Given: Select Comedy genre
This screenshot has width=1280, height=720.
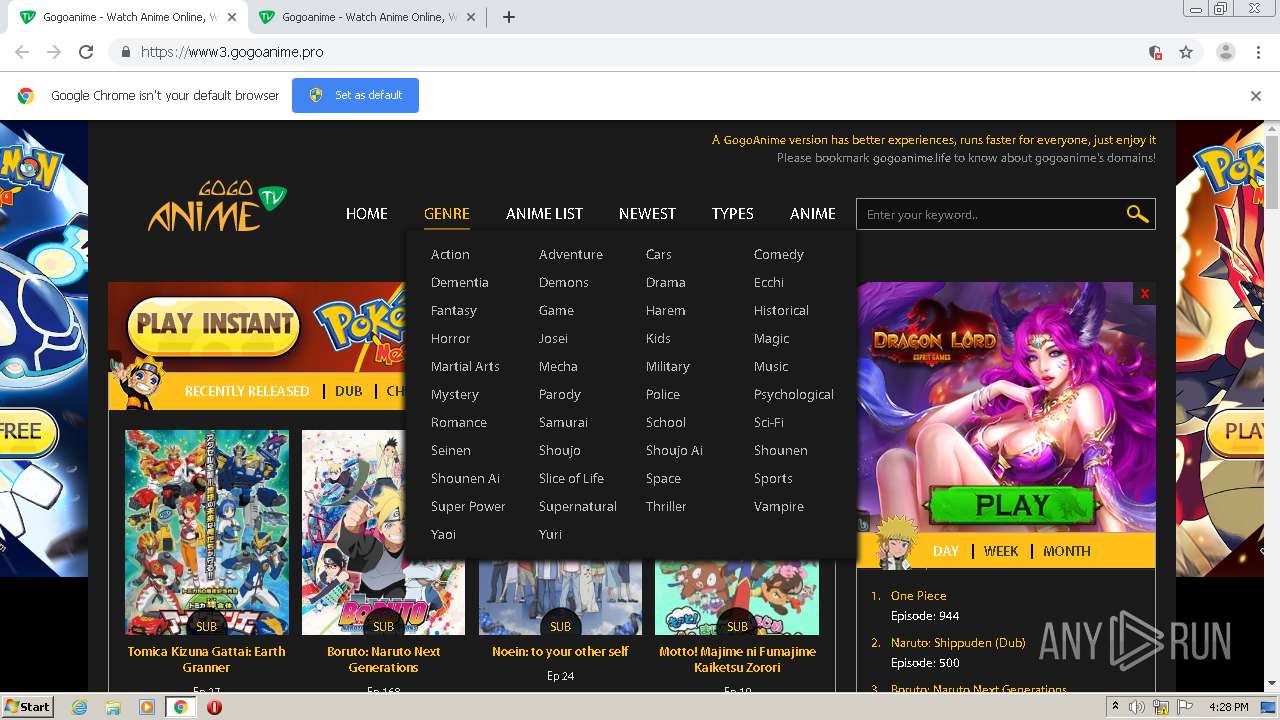Looking at the screenshot, I should point(778,254).
